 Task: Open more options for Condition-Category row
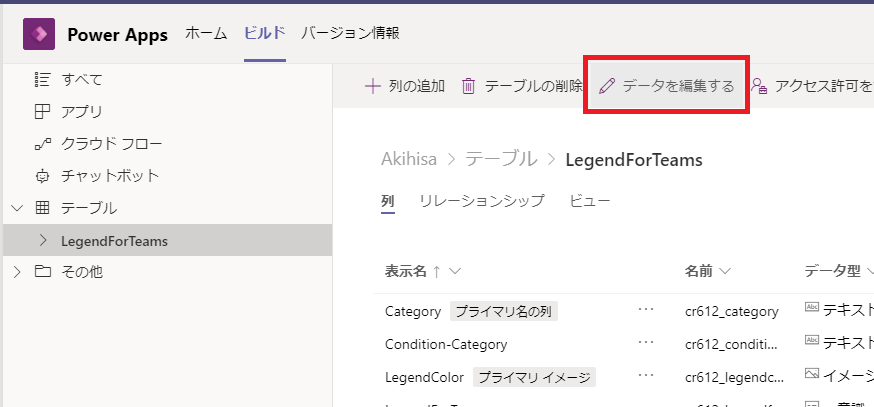coord(645,342)
